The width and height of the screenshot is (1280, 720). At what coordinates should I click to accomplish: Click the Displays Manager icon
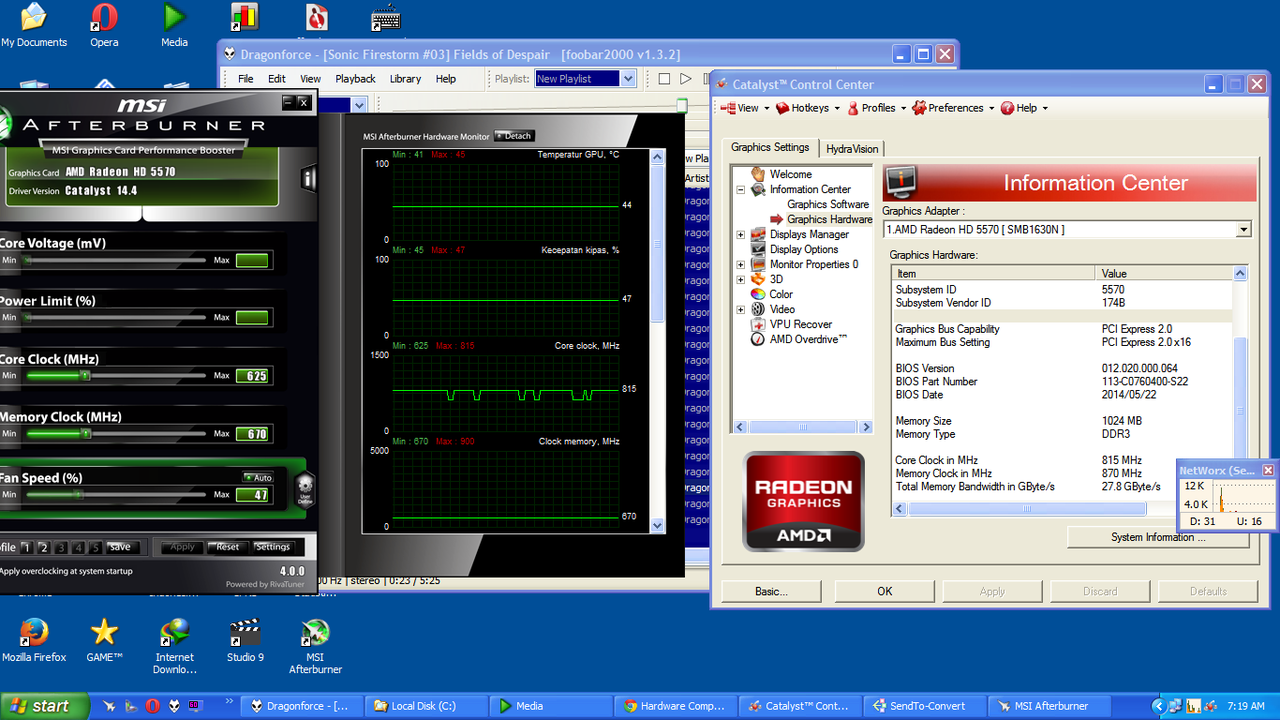tap(758, 234)
